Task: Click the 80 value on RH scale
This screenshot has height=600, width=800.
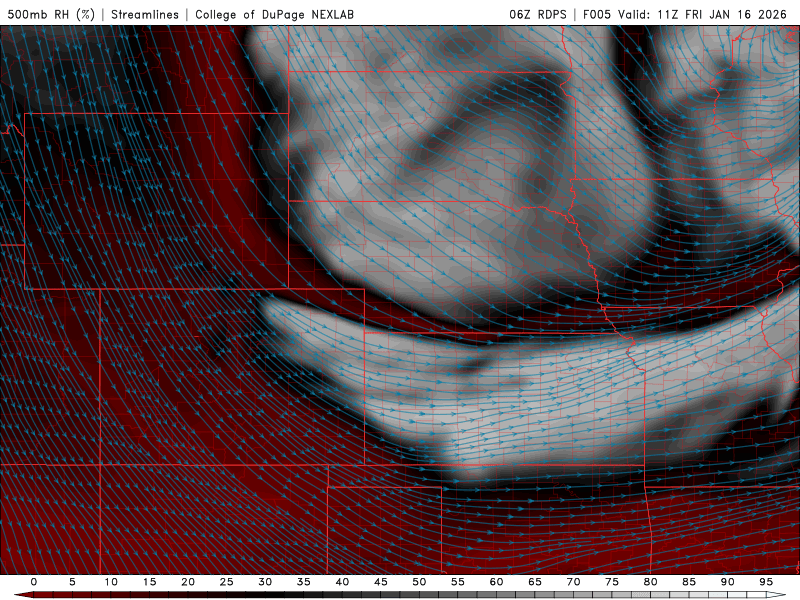Action: [x=651, y=582]
